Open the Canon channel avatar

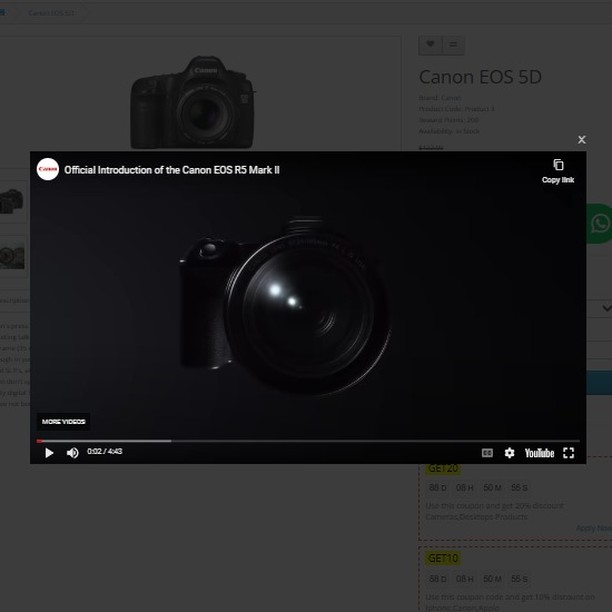tap(48, 169)
